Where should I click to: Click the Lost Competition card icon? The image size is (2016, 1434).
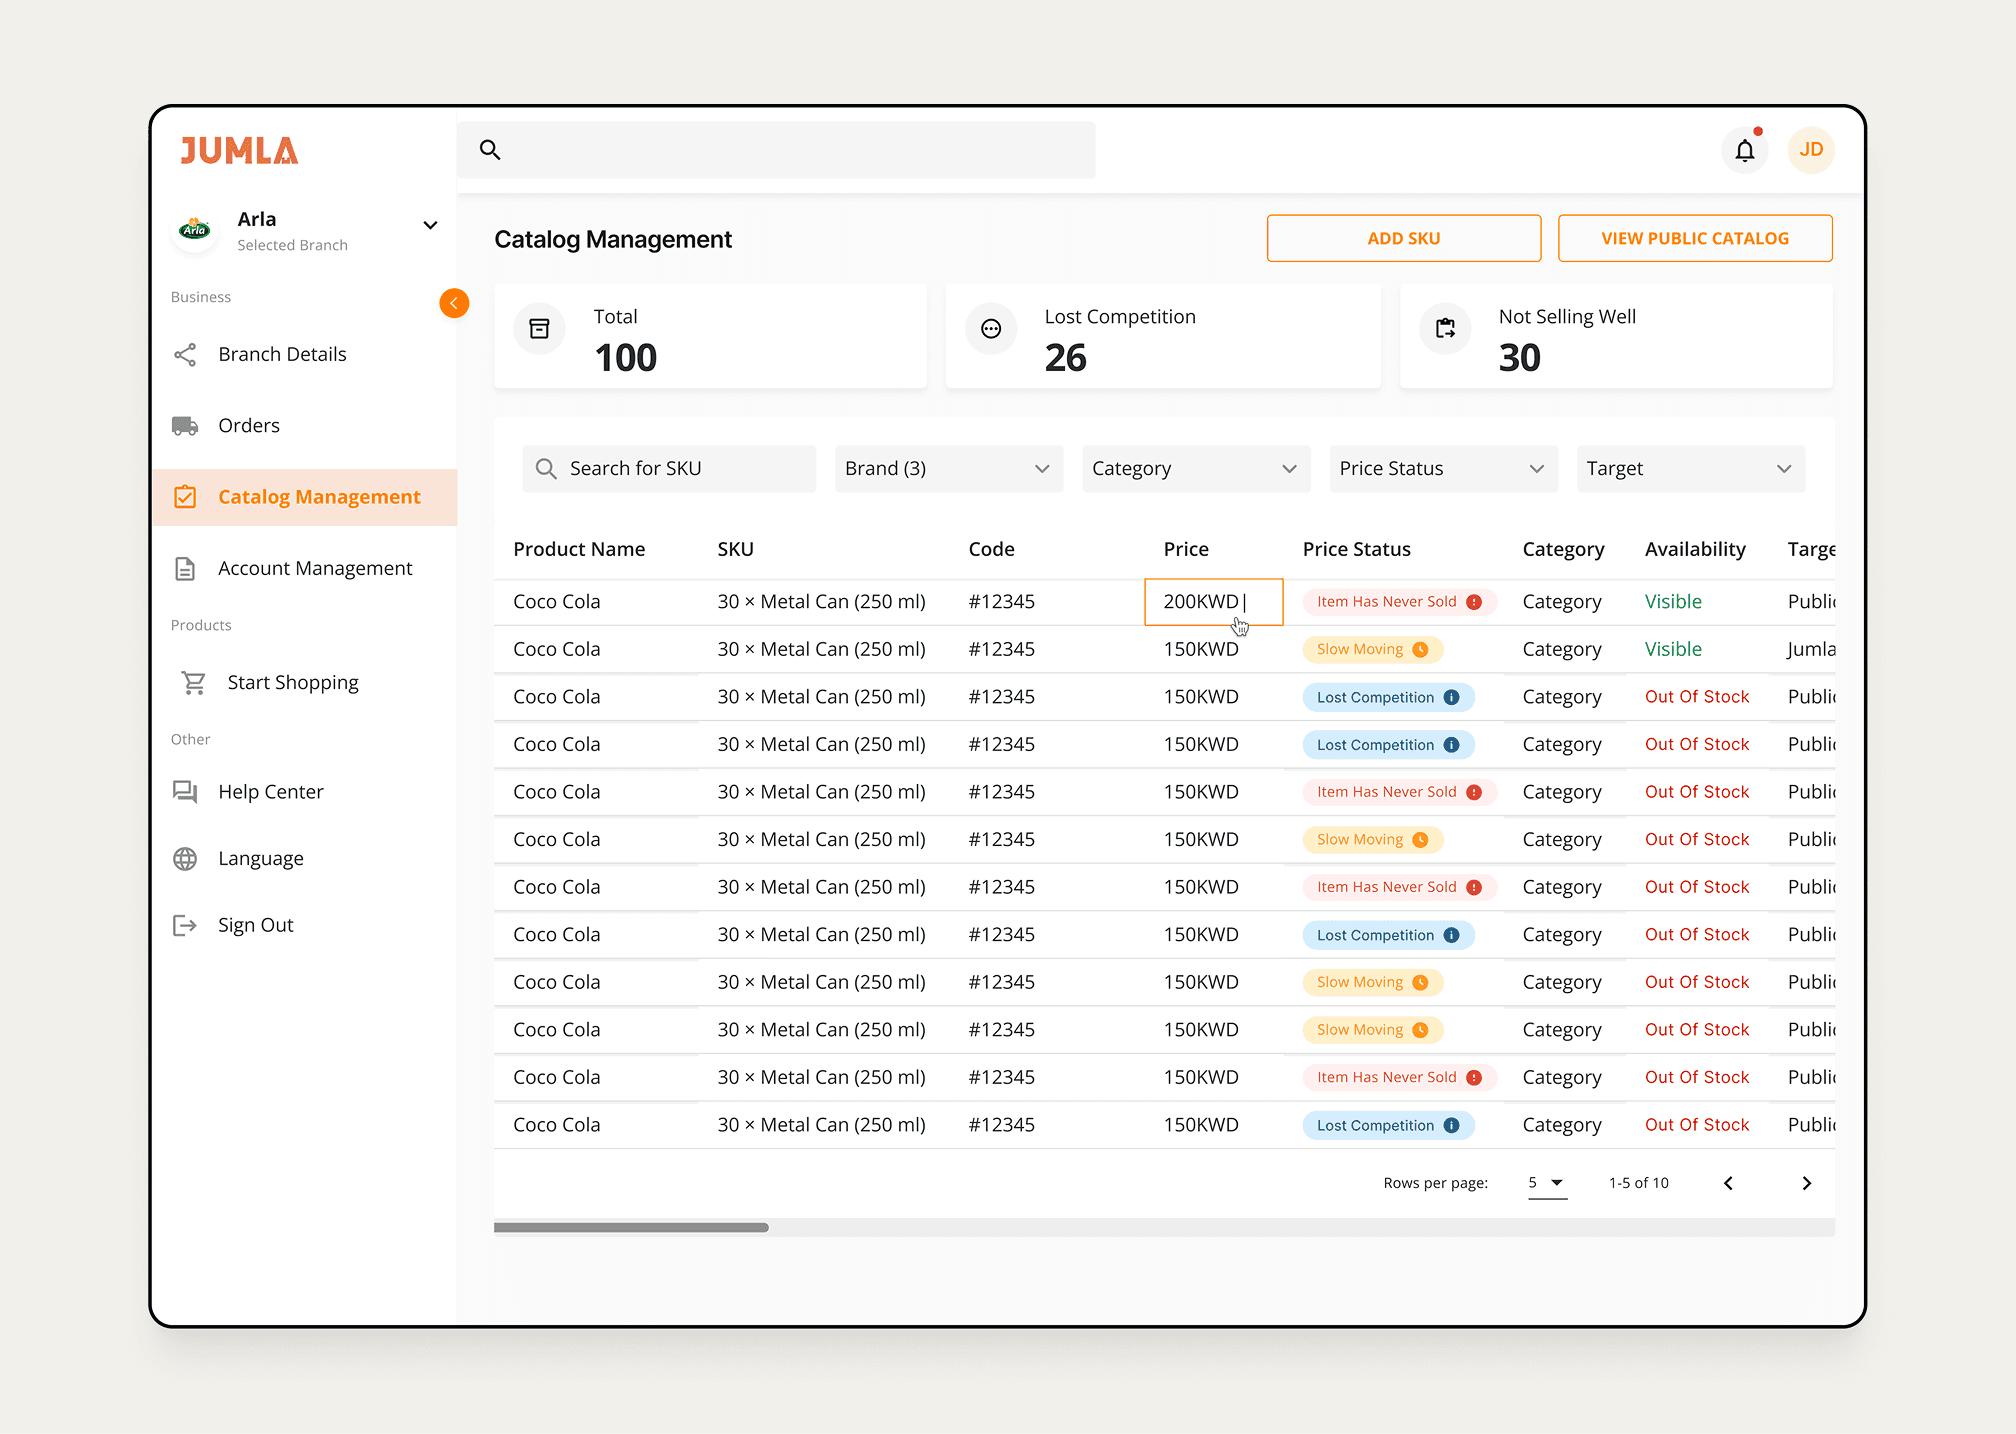[x=991, y=329]
